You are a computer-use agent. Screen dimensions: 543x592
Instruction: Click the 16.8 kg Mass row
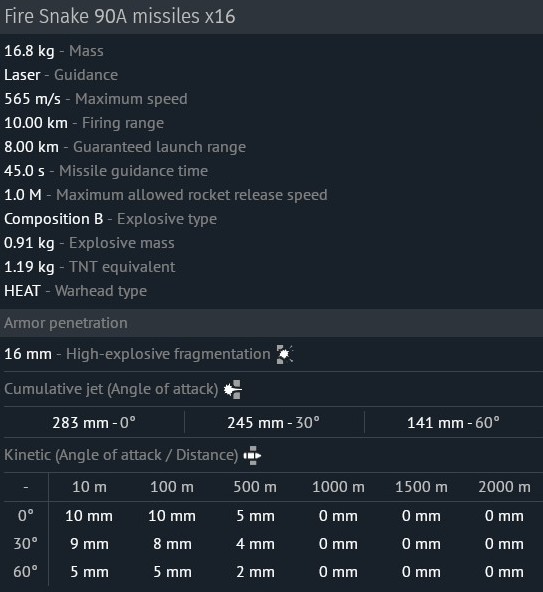(x=54, y=51)
